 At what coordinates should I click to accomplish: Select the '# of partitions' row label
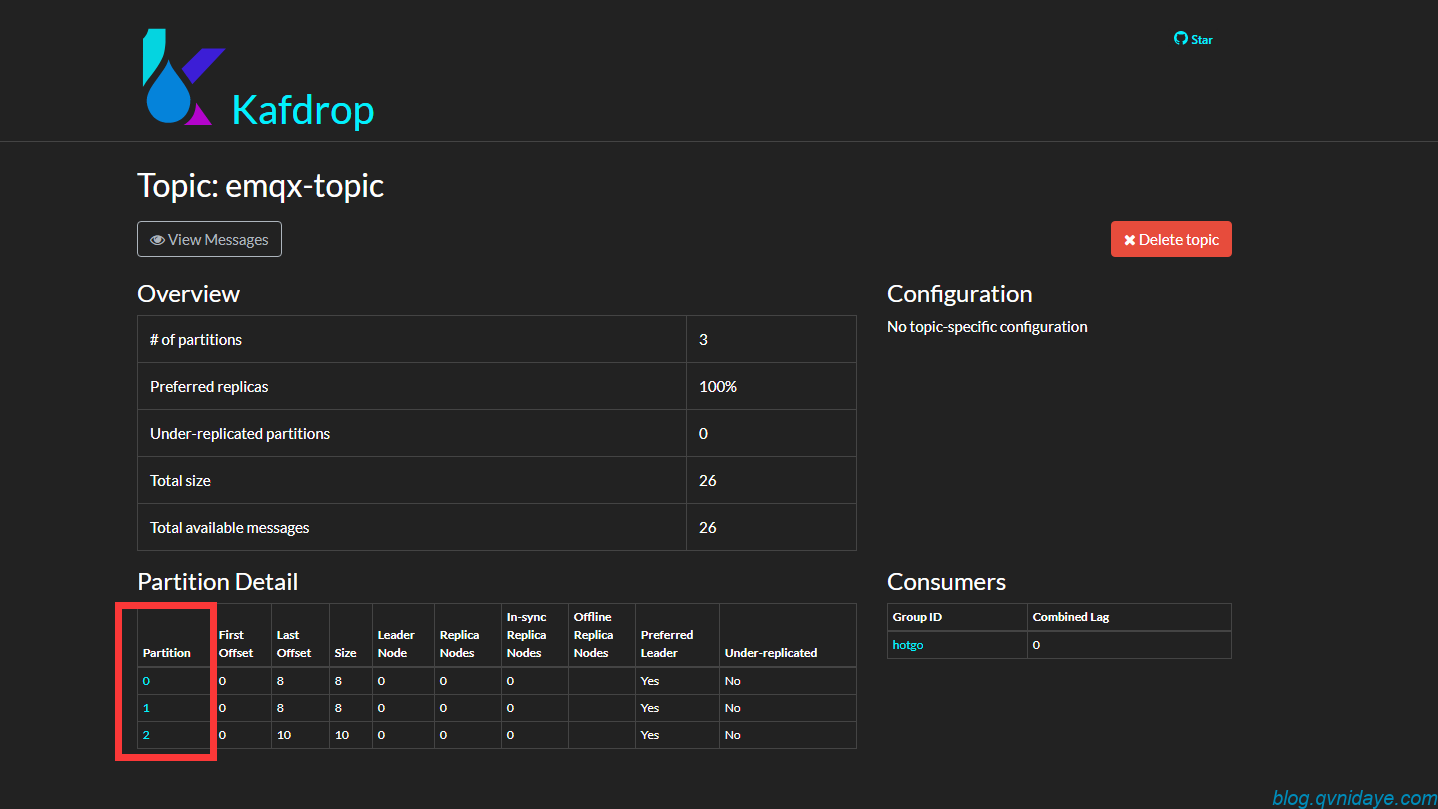click(196, 340)
